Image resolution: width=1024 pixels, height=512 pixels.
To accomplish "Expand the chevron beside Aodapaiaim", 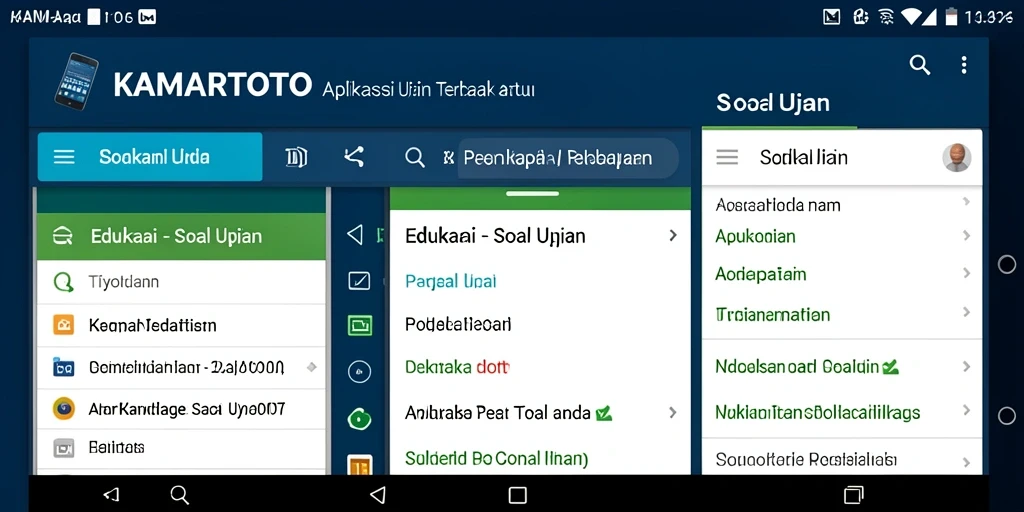I will [967, 274].
